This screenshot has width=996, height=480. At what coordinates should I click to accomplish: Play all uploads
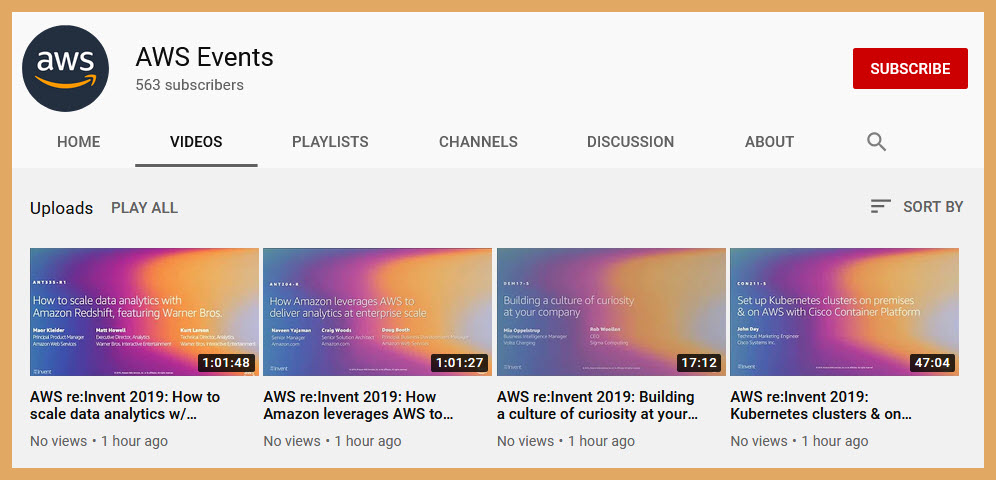pyautogui.click(x=144, y=208)
